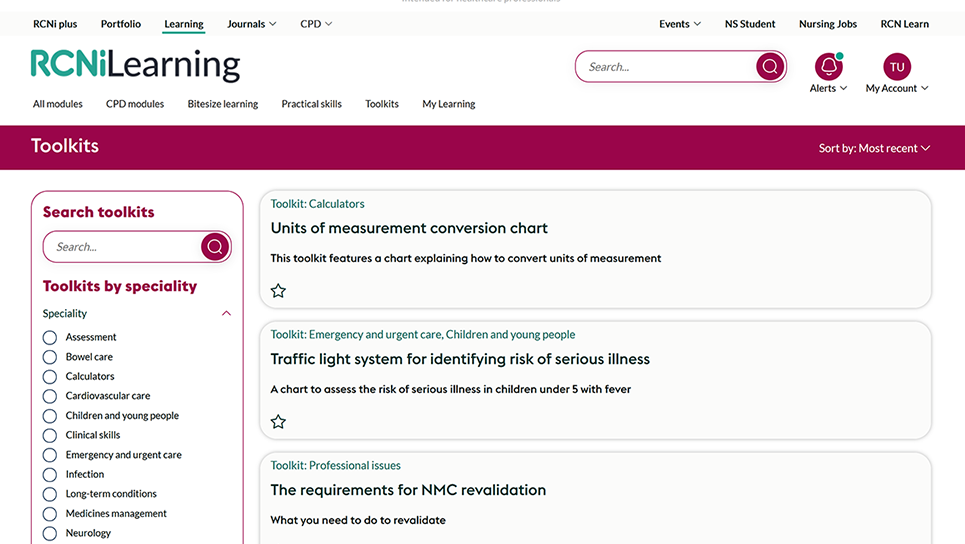Expand the CPD dropdown menu
This screenshot has height=544, width=965.
tap(316, 24)
